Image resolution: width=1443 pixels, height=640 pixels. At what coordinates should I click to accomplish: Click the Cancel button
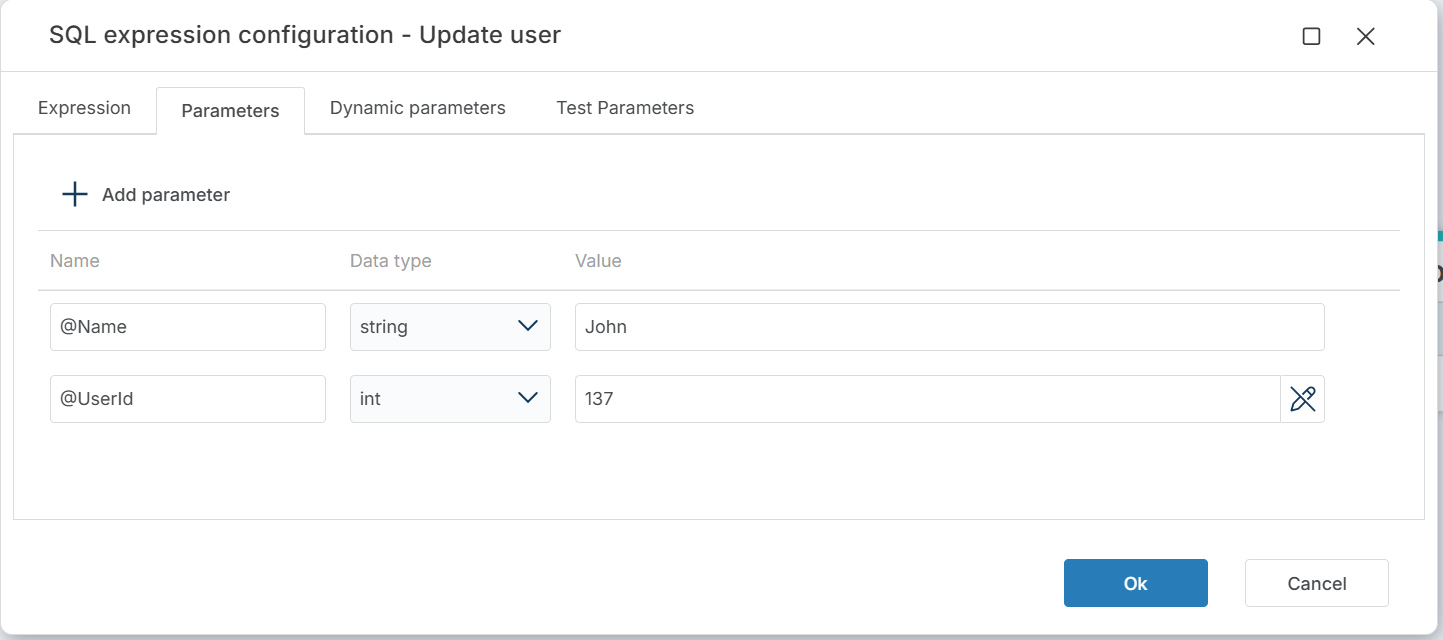[x=1317, y=583]
